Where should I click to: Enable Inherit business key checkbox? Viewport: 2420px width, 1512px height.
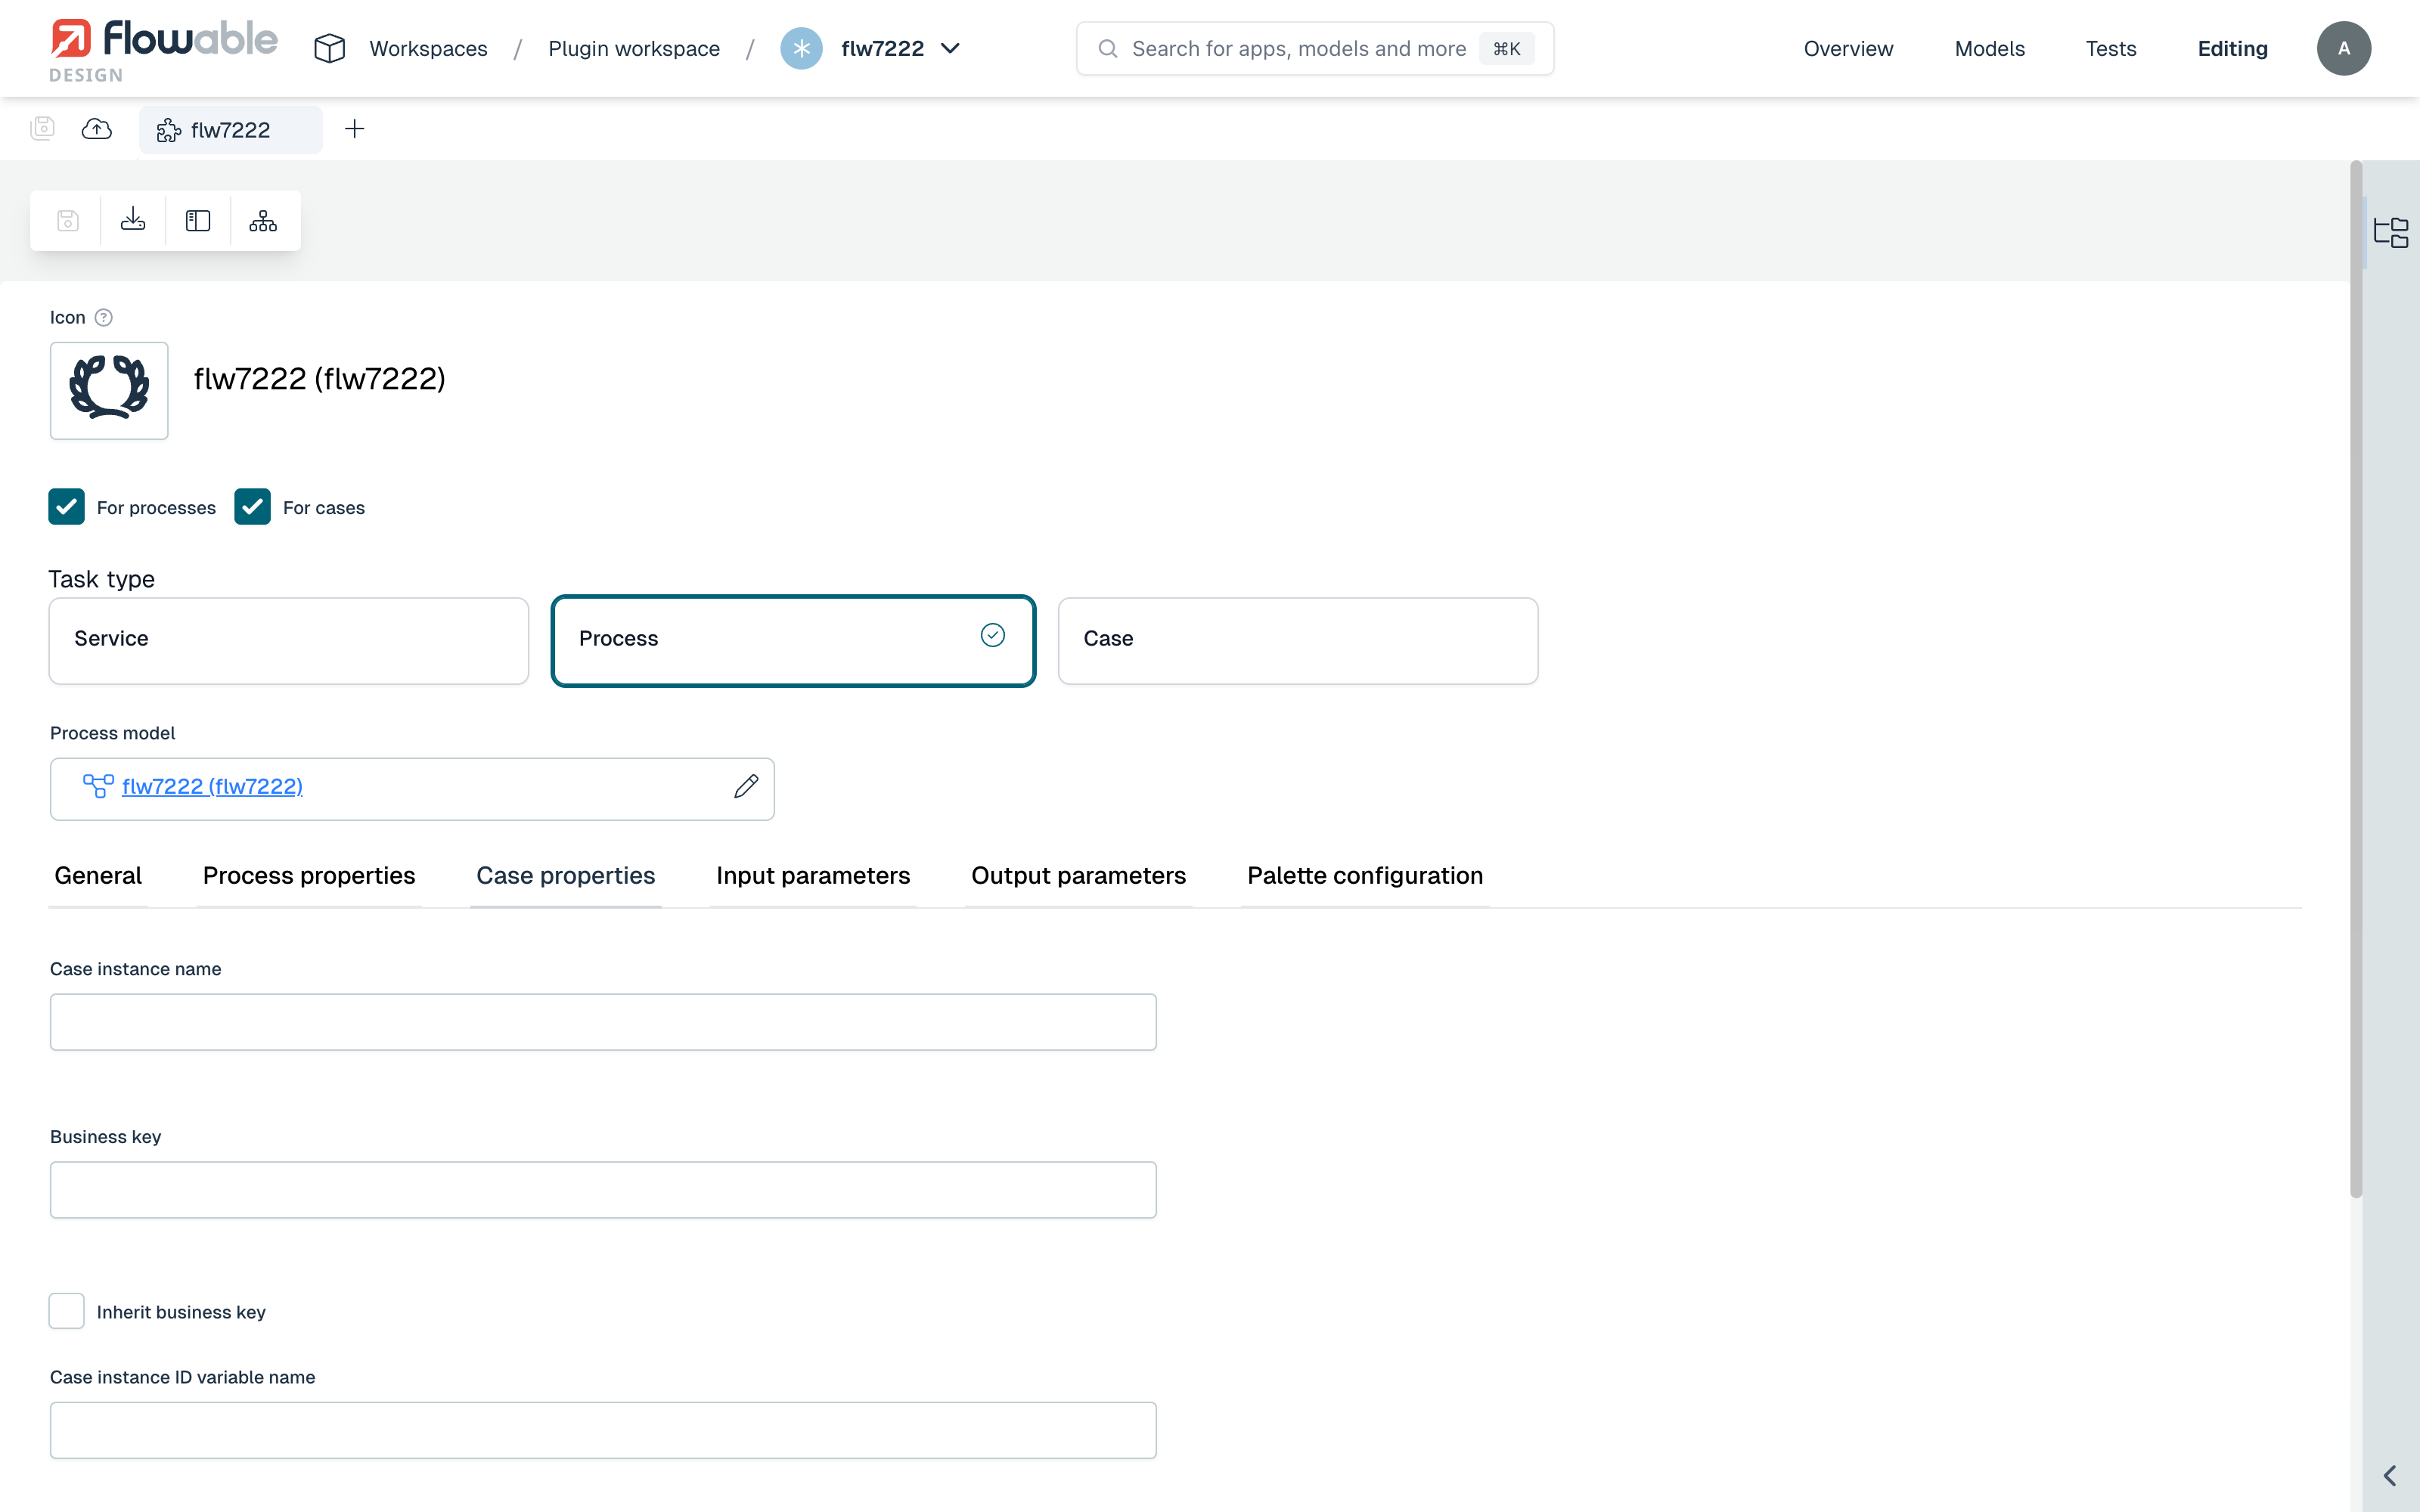pyautogui.click(x=66, y=1311)
